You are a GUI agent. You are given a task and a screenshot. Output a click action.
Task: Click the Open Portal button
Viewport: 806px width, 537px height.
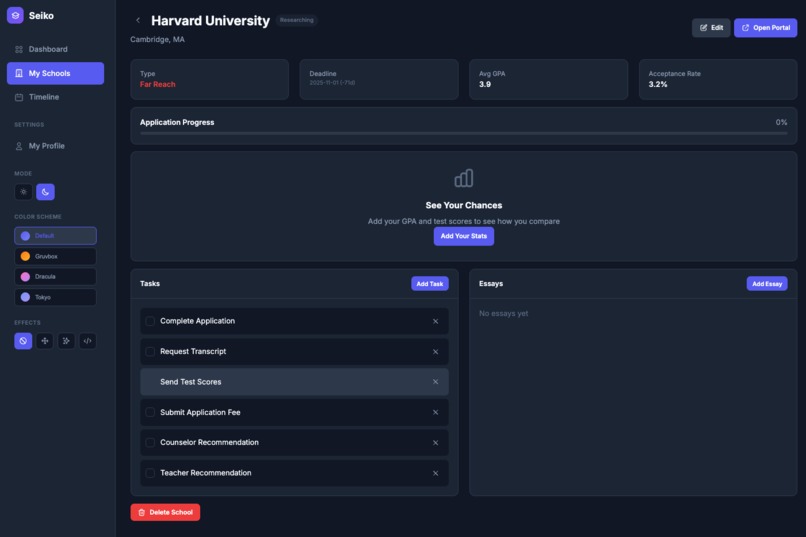point(765,28)
